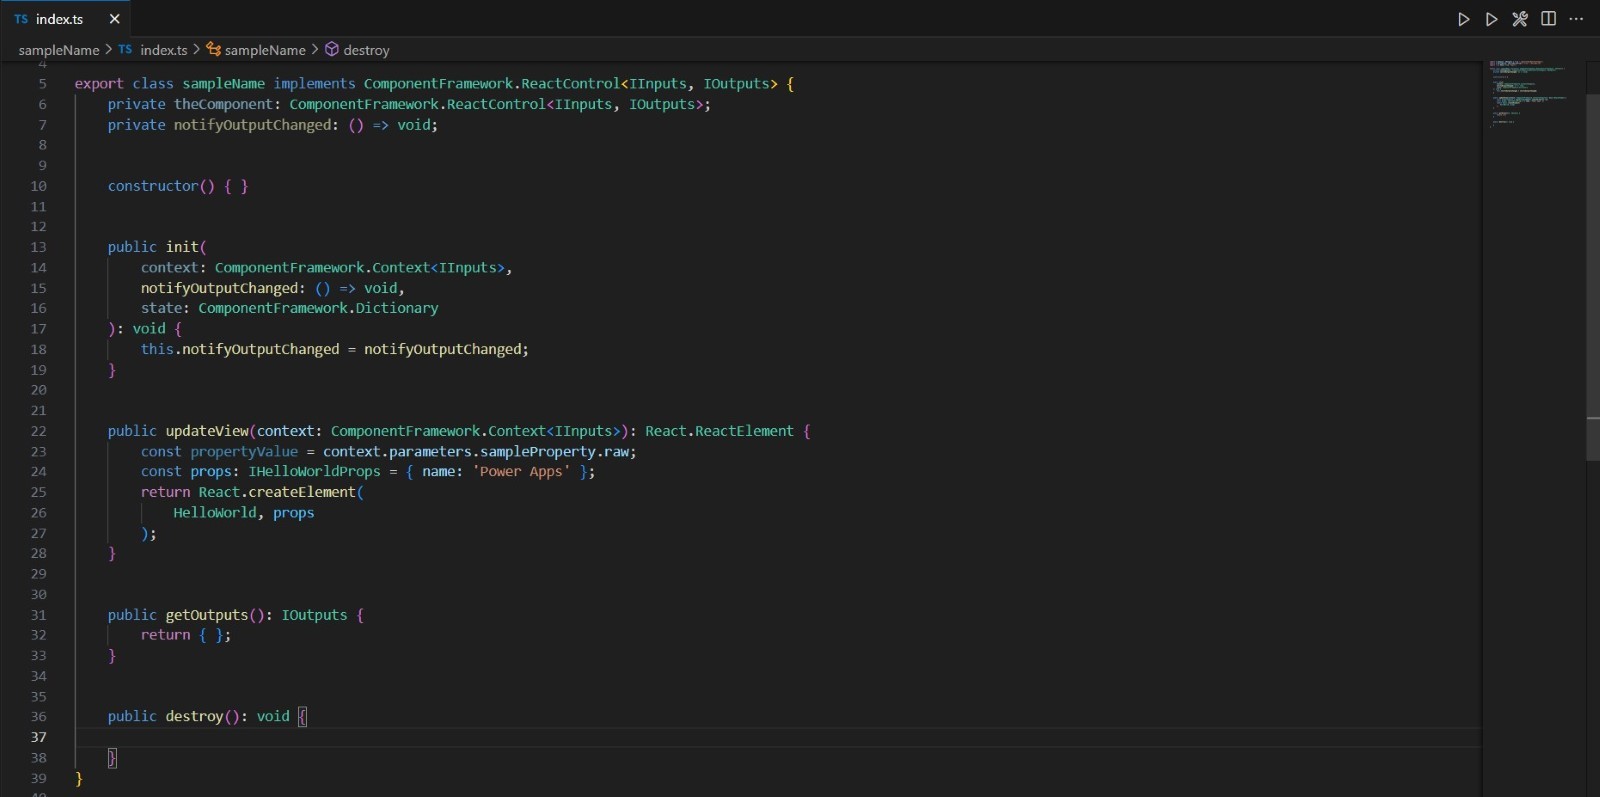Click the 'export' keyword on line 5

click(x=99, y=84)
